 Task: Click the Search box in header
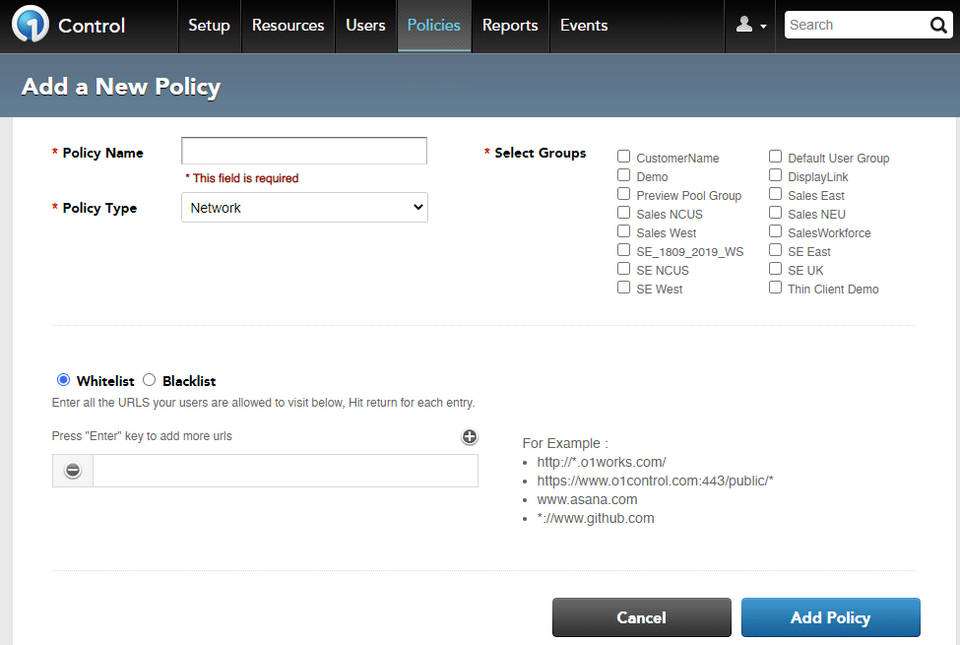[855, 25]
